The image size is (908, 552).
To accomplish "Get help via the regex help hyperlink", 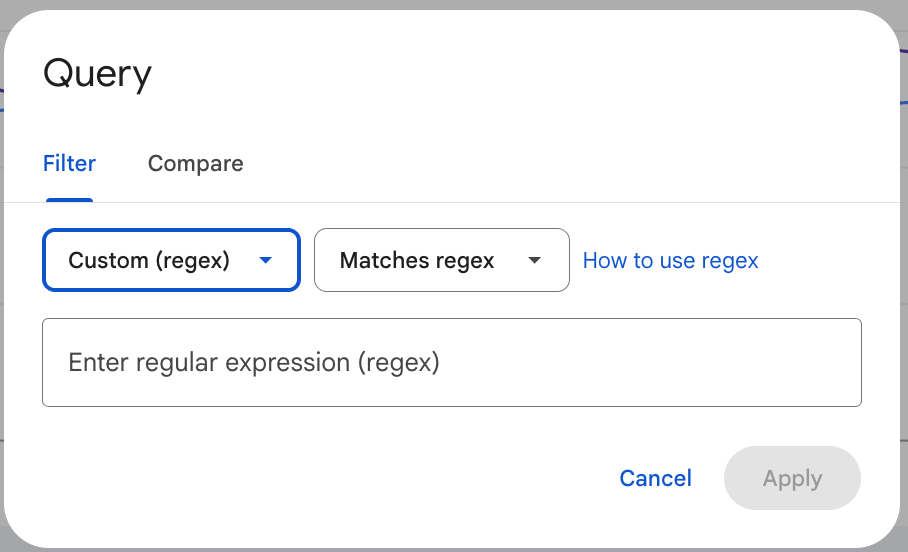I will (670, 261).
